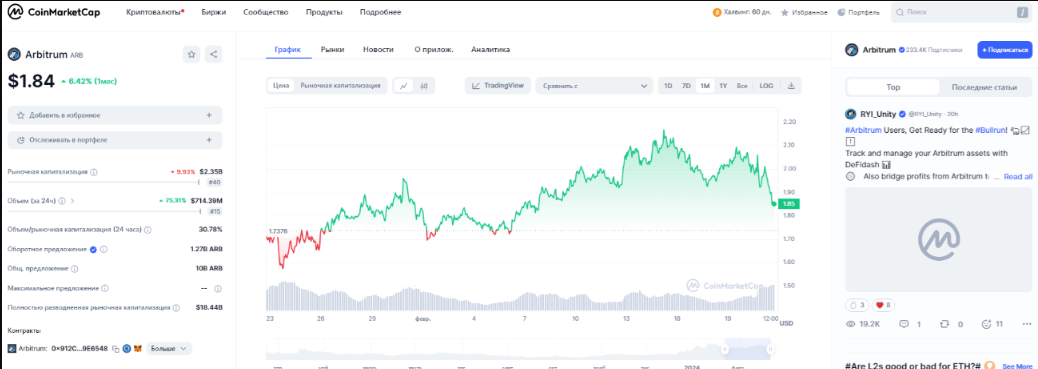Click the MetaMask fox icon
This screenshot has height=369, width=1038.
click(x=137, y=348)
